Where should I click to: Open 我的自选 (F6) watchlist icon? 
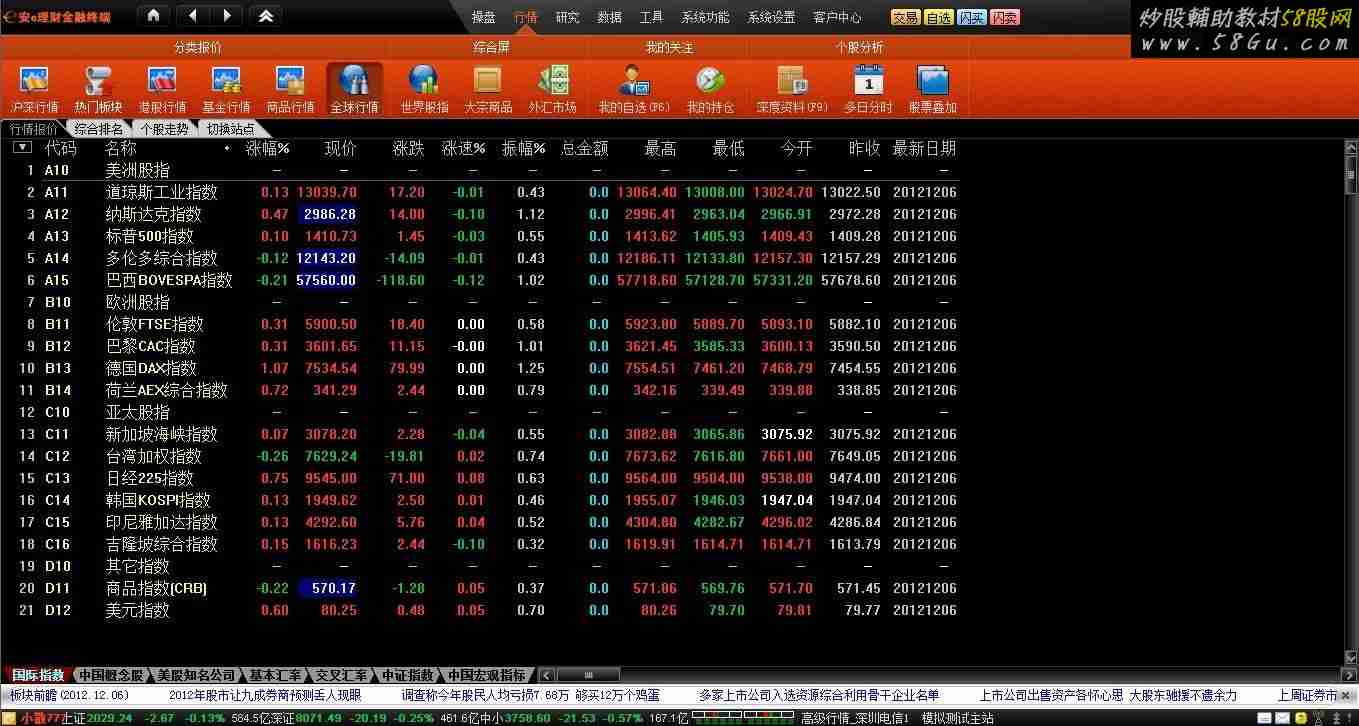coord(634,90)
